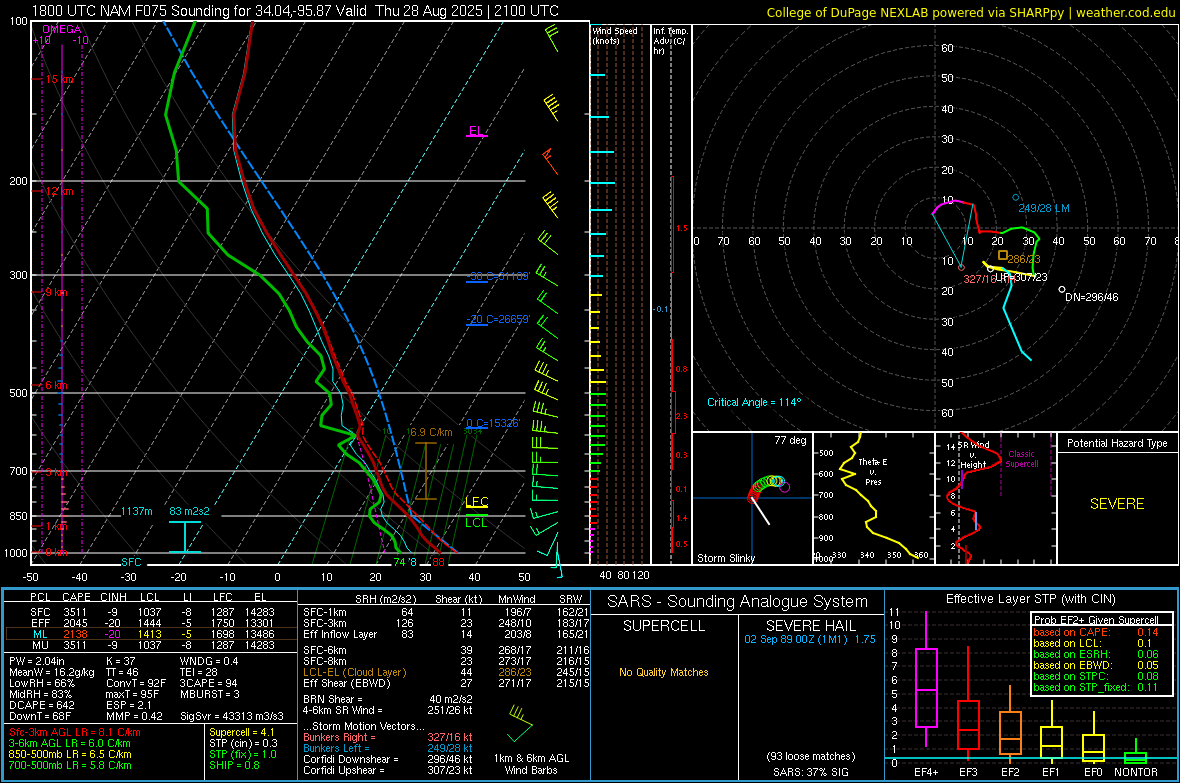Click the blue 'Bunkers Left =' storm motion line
The width and height of the screenshot is (1180, 783).
pos(388,748)
